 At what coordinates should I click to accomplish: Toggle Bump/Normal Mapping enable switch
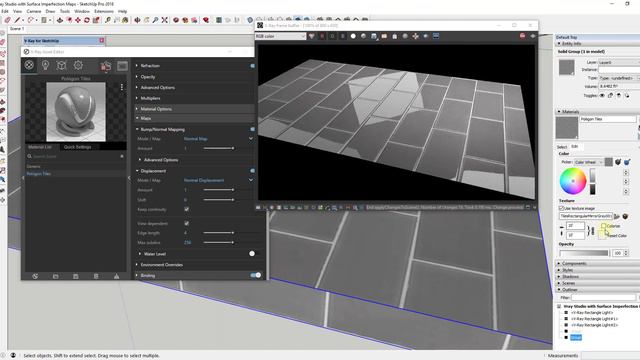[x=253, y=129]
